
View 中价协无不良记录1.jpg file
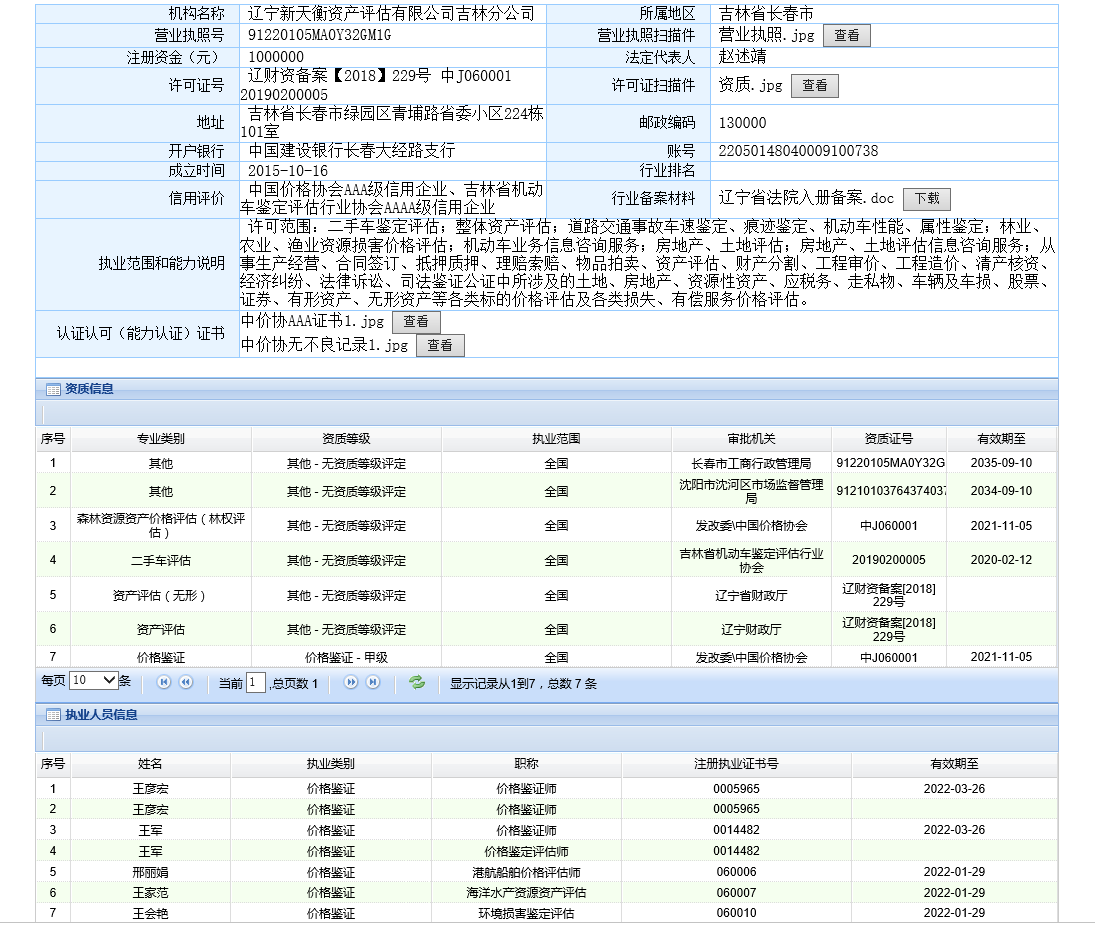(x=440, y=345)
